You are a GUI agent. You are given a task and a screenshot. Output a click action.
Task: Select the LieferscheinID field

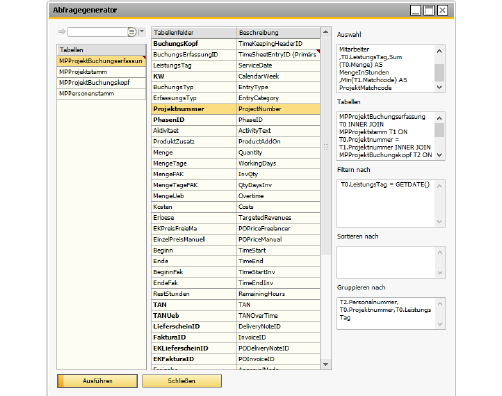pos(194,327)
